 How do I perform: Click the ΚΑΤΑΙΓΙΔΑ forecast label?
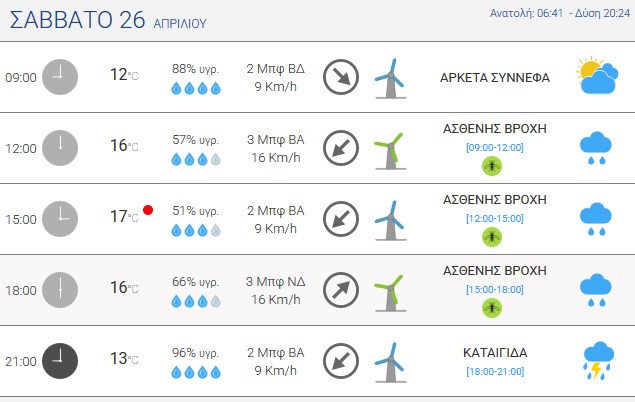click(x=495, y=353)
